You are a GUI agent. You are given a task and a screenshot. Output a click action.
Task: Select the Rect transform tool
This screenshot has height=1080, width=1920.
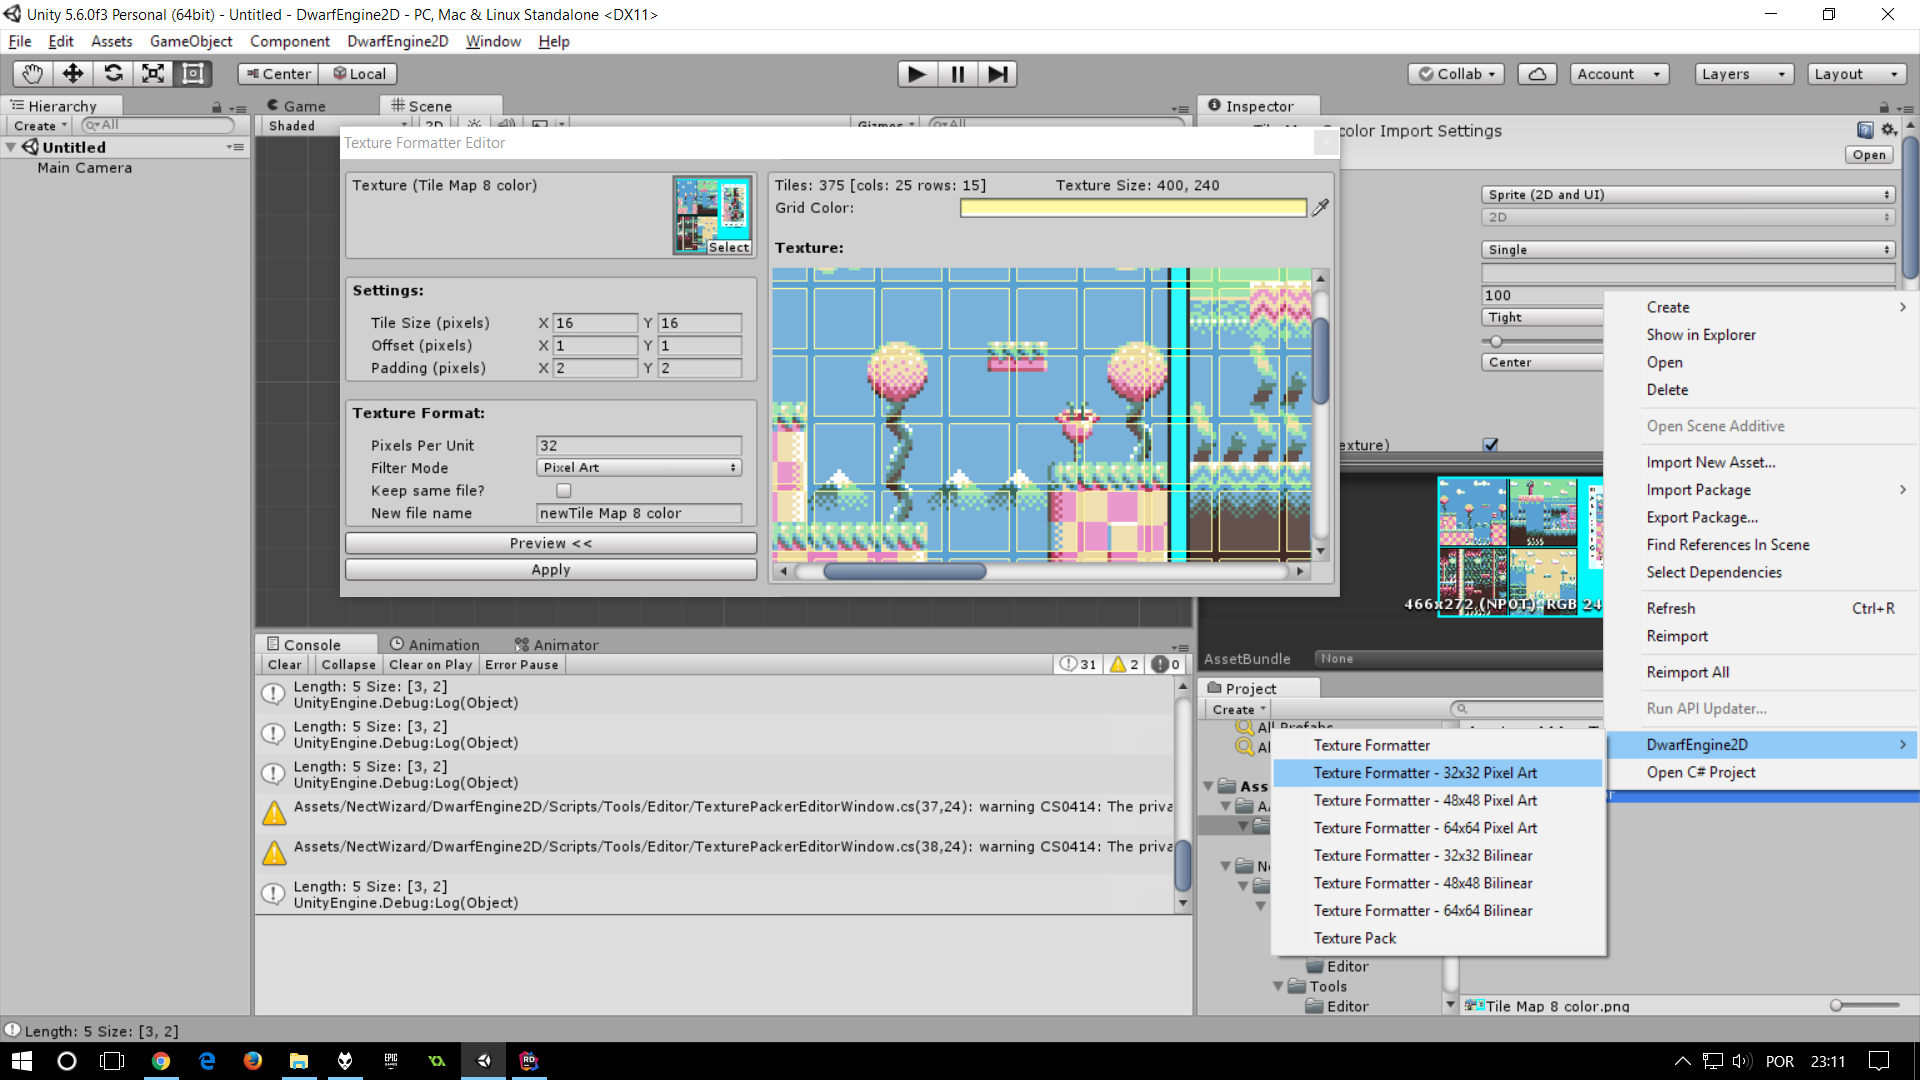pyautogui.click(x=192, y=74)
